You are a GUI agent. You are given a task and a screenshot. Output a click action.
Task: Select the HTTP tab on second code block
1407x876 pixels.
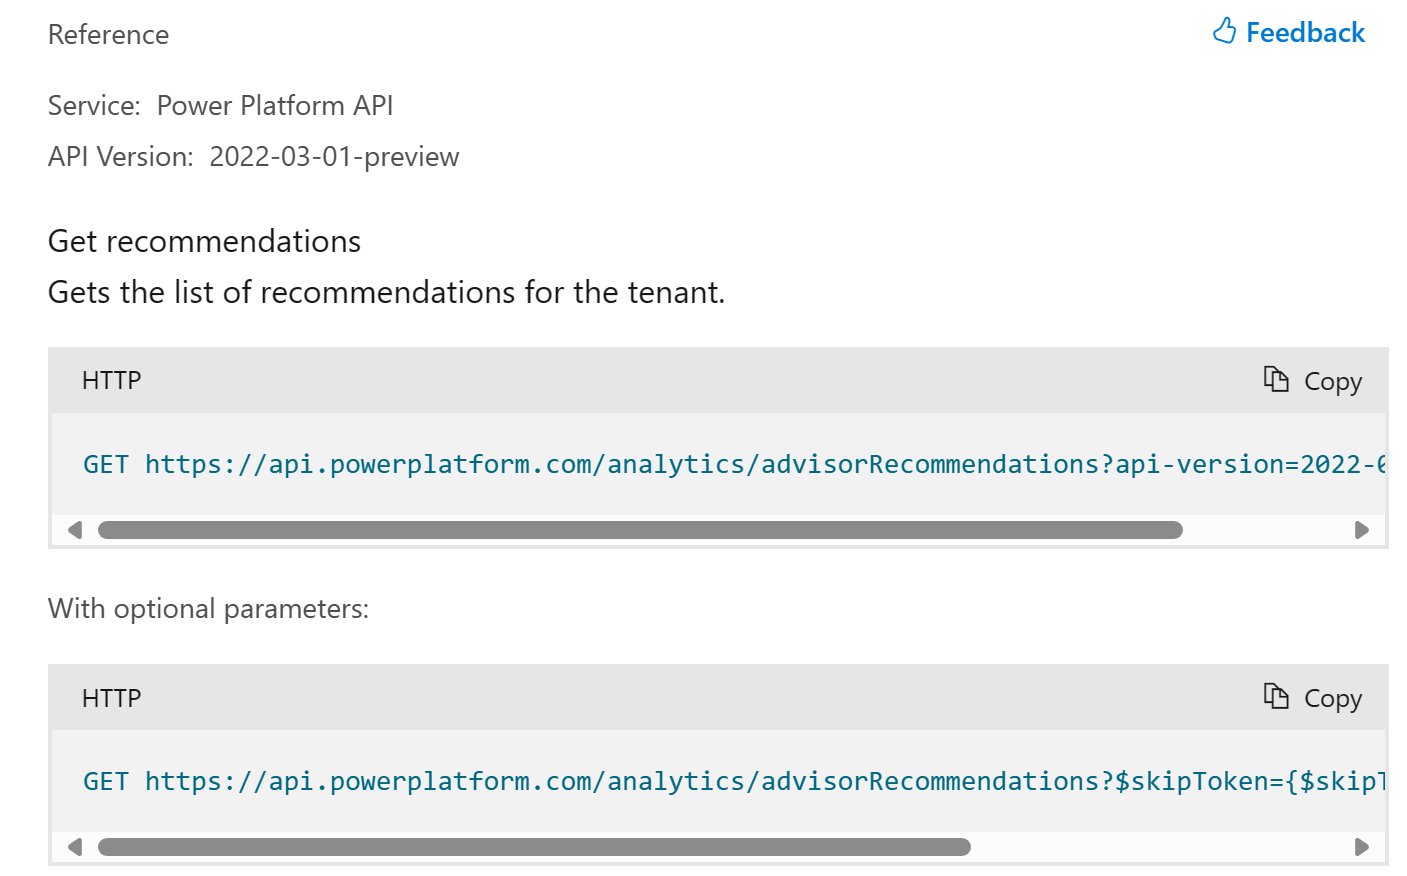(110, 697)
